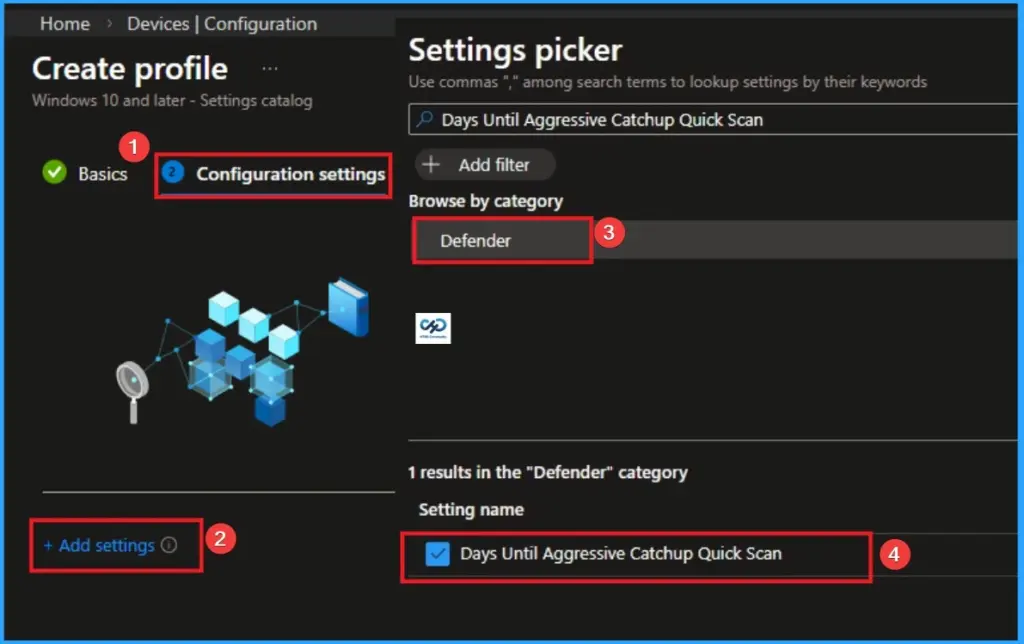Click the plus icon on the Add filter button
This screenshot has height=644, width=1024.
429,164
